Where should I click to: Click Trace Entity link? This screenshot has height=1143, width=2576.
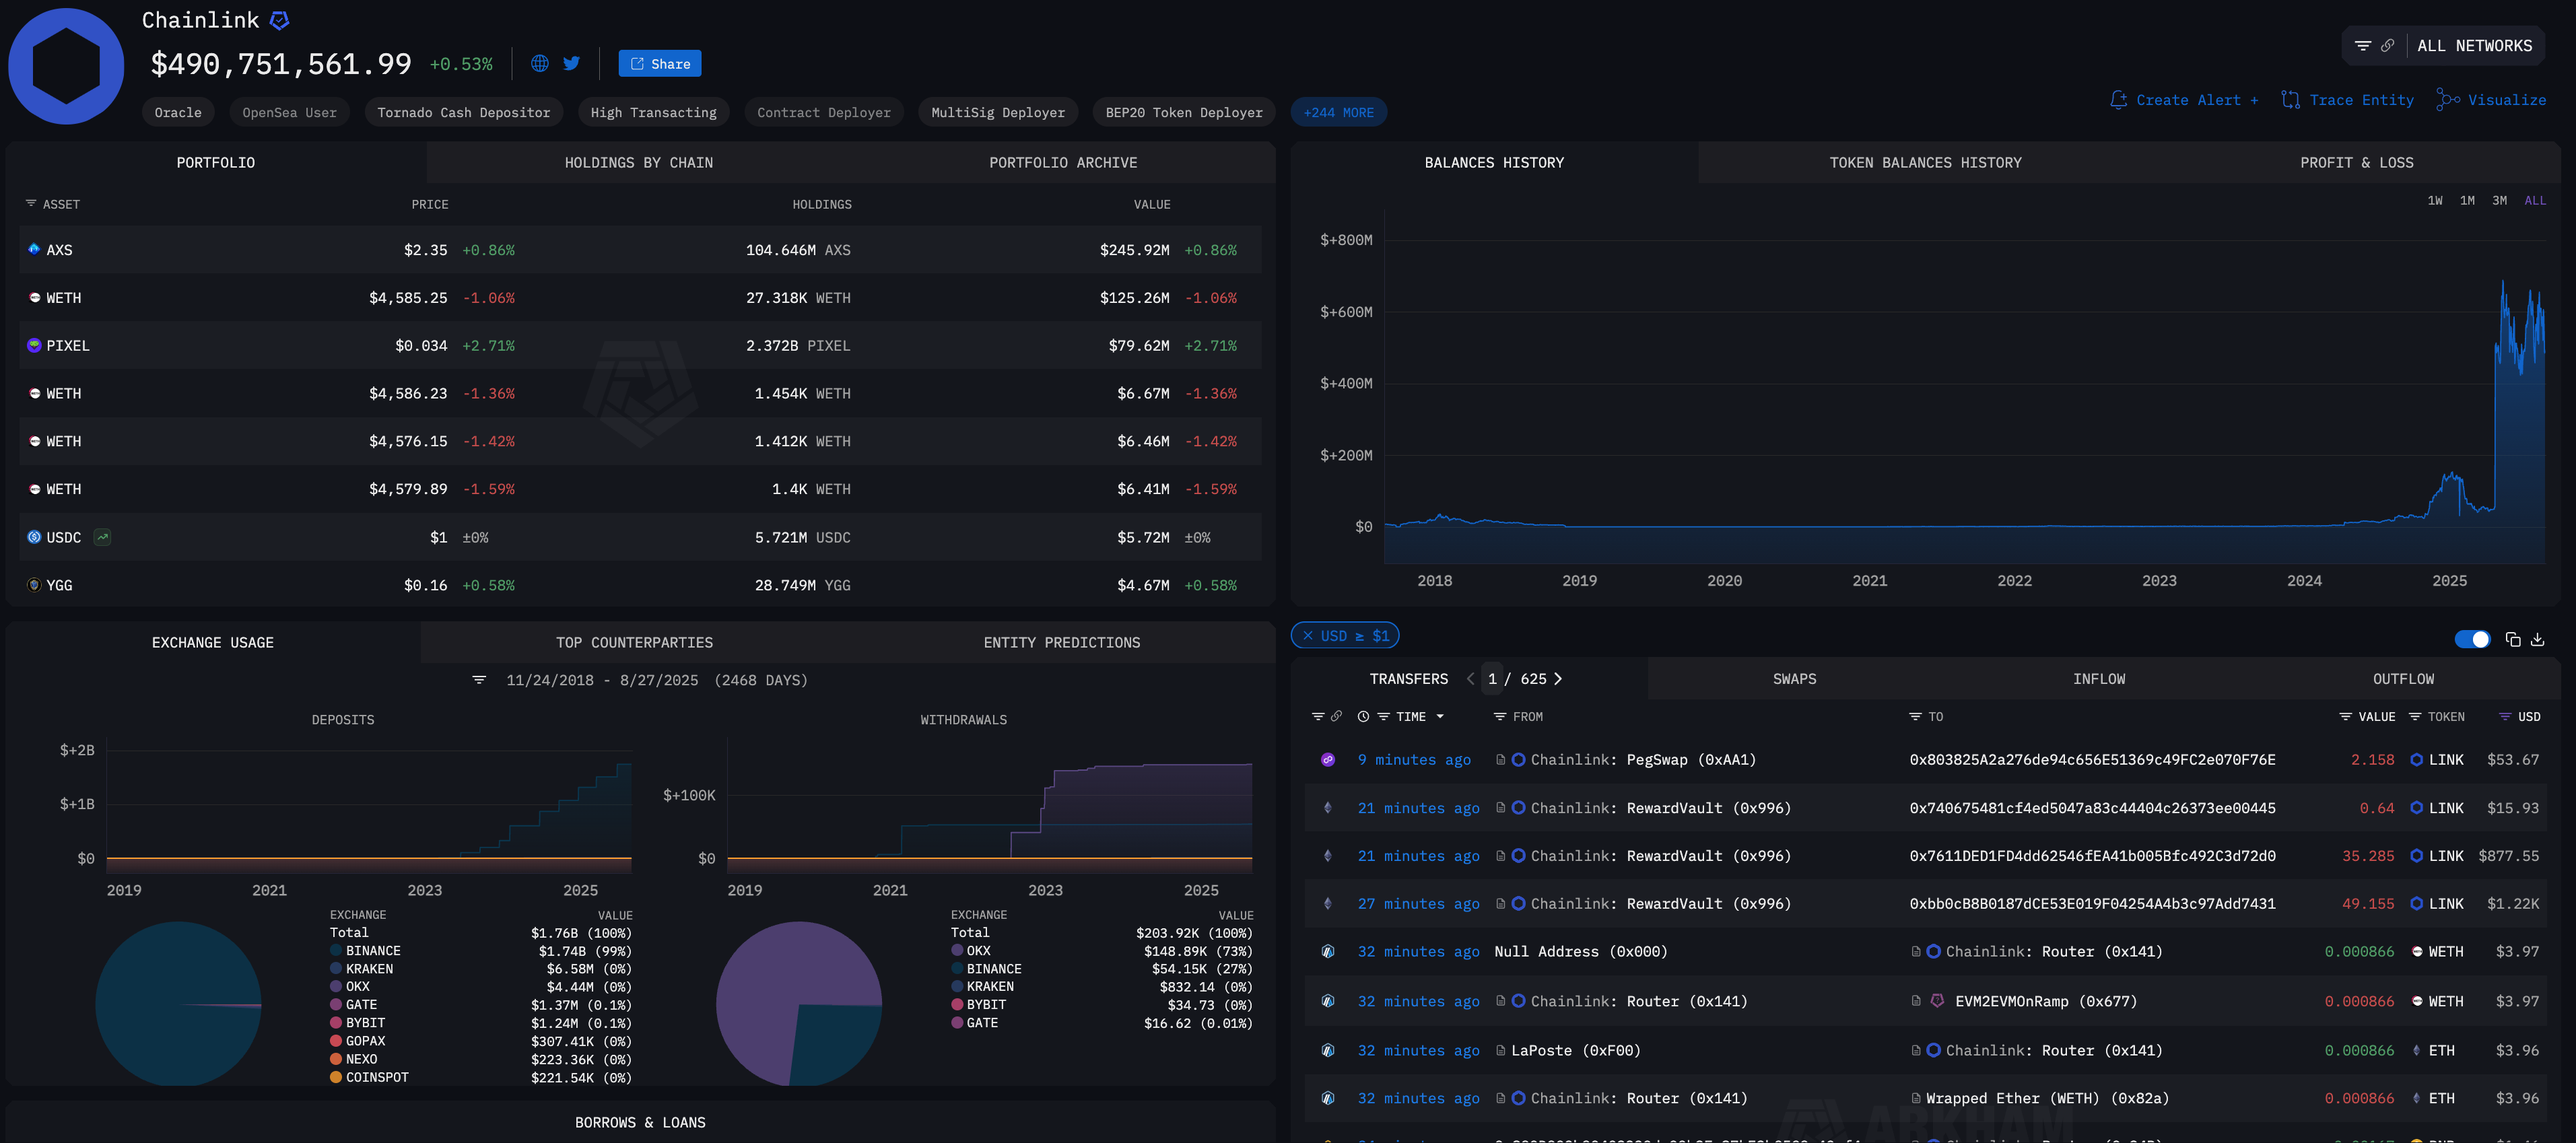click(2347, 100)
